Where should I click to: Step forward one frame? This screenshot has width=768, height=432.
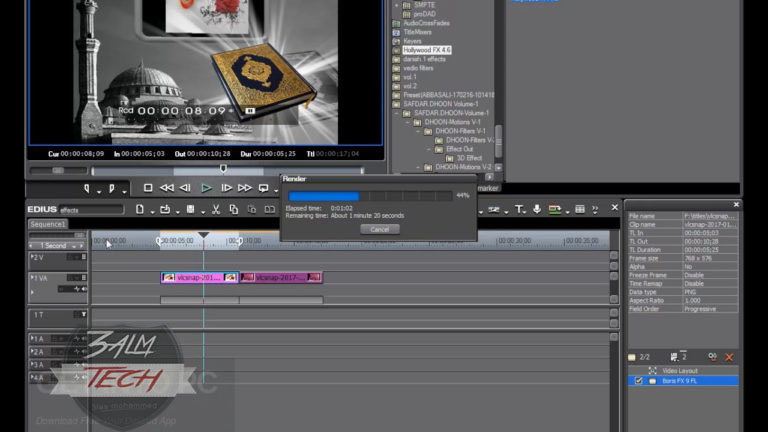226,188
